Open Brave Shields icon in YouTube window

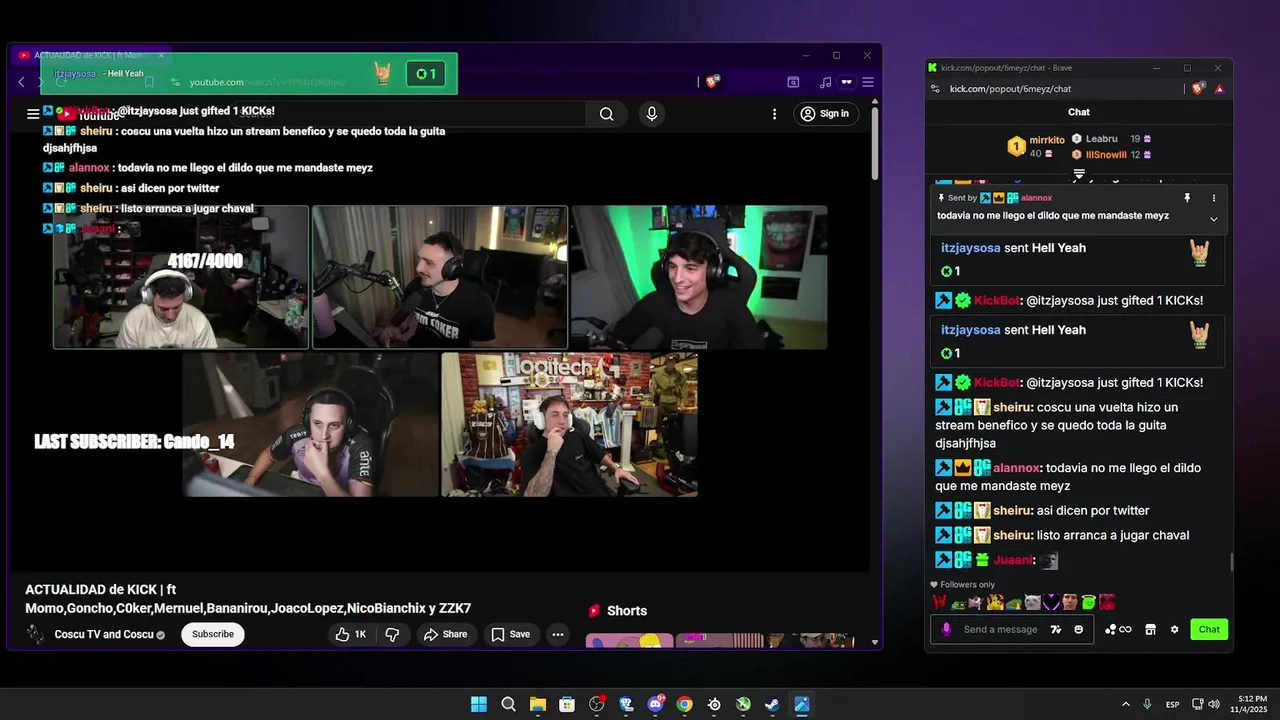click(x=712, y=82)
